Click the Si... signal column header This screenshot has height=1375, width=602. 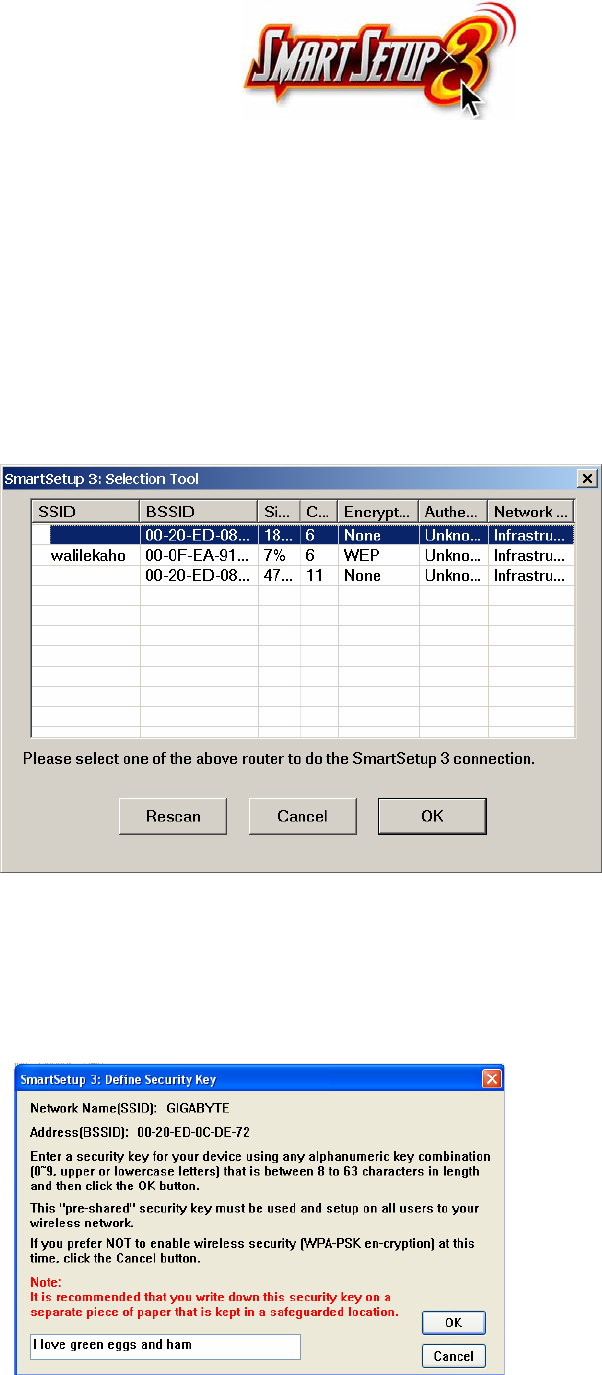tap(278, 511)
